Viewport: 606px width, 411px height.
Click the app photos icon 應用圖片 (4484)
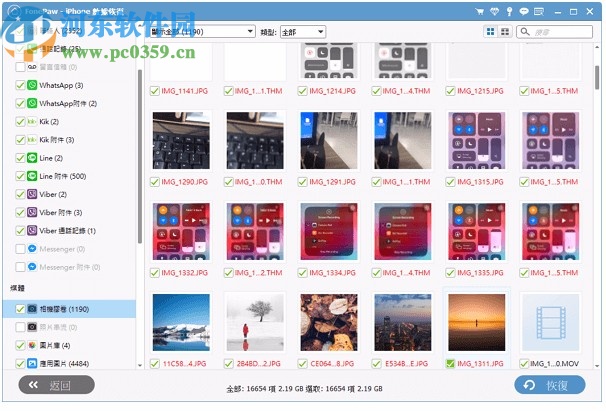(x=32, y=363)
